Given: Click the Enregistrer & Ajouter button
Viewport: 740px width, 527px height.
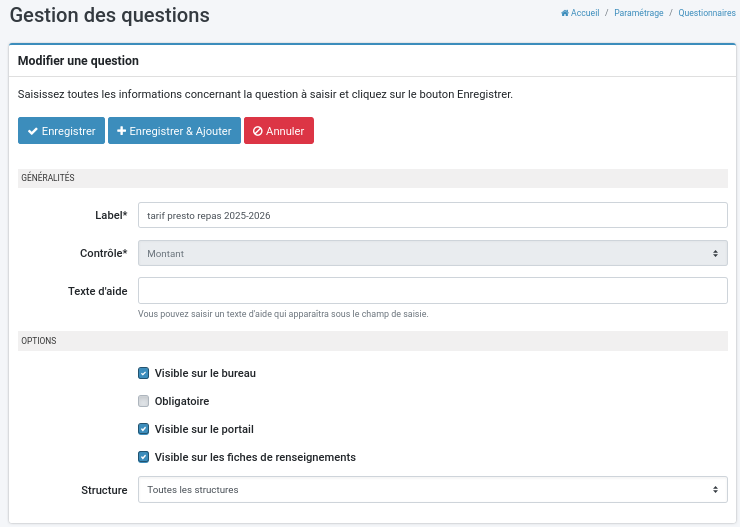Looking at the screenshot, I should coord(174,131).
